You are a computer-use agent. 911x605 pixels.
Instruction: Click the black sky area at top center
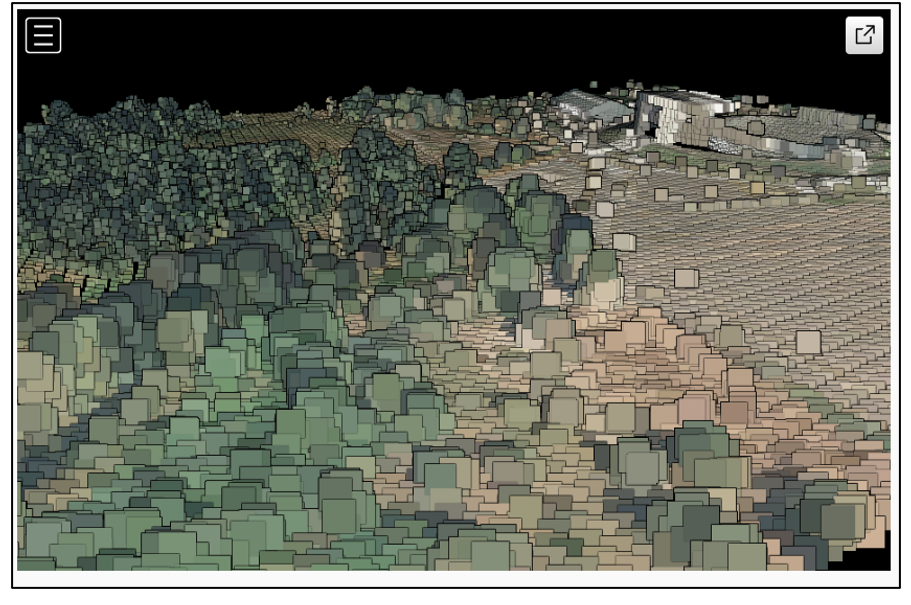450,50
